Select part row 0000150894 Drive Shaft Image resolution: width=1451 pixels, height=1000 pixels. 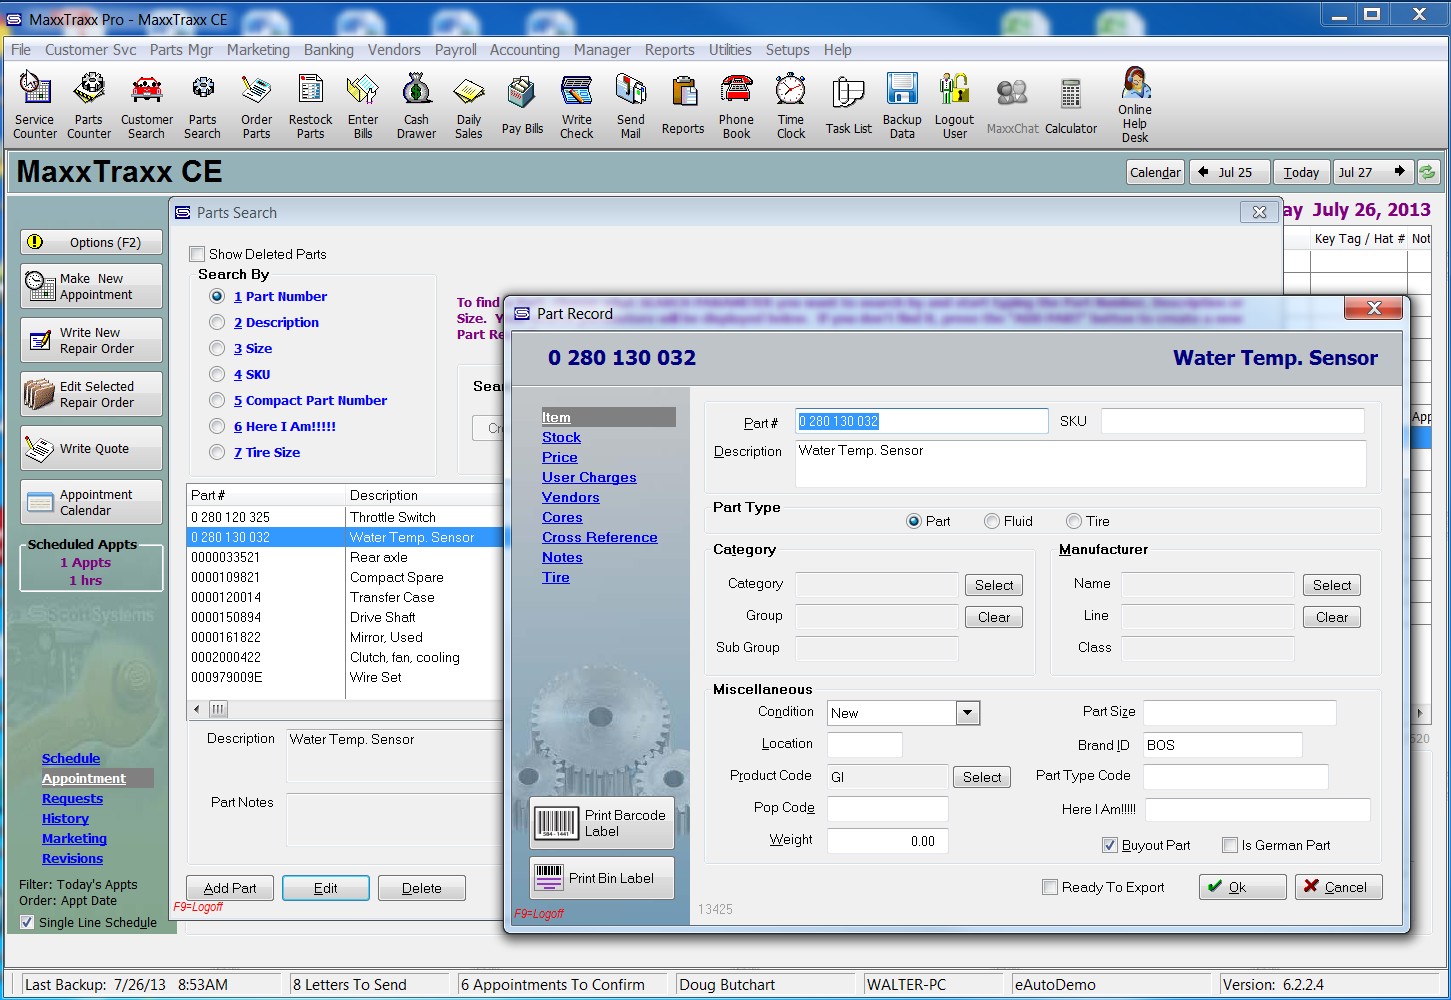click(345, 617)
